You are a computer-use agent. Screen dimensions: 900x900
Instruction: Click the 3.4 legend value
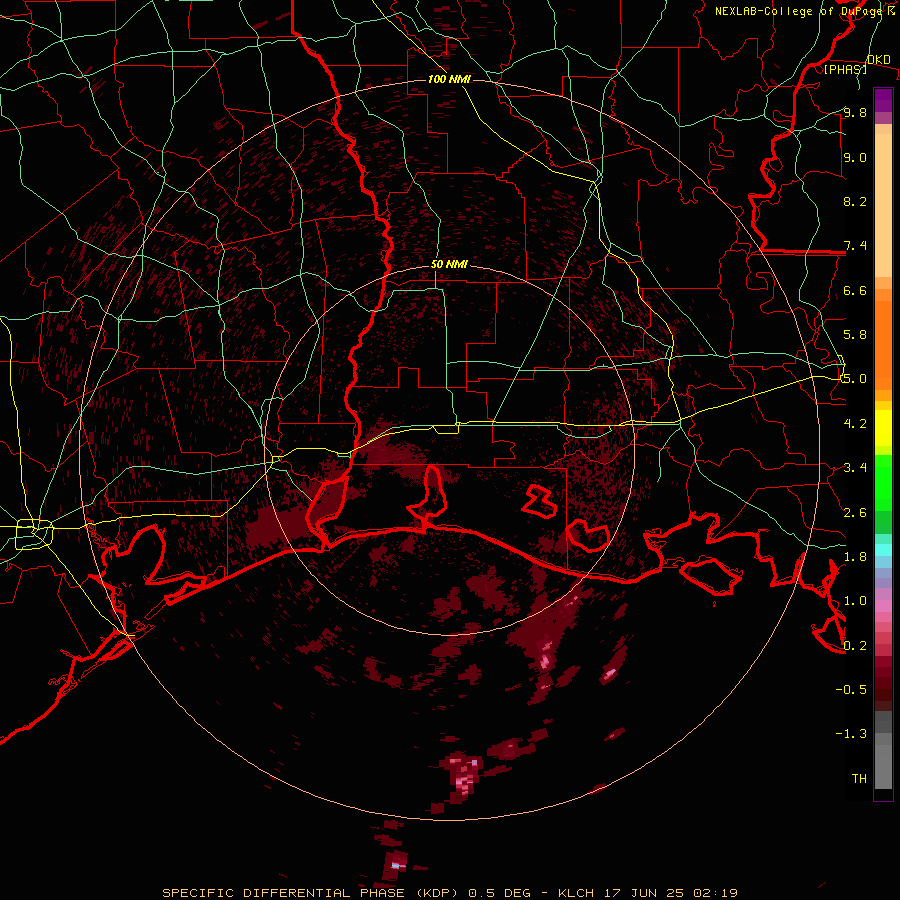[855, 467]
